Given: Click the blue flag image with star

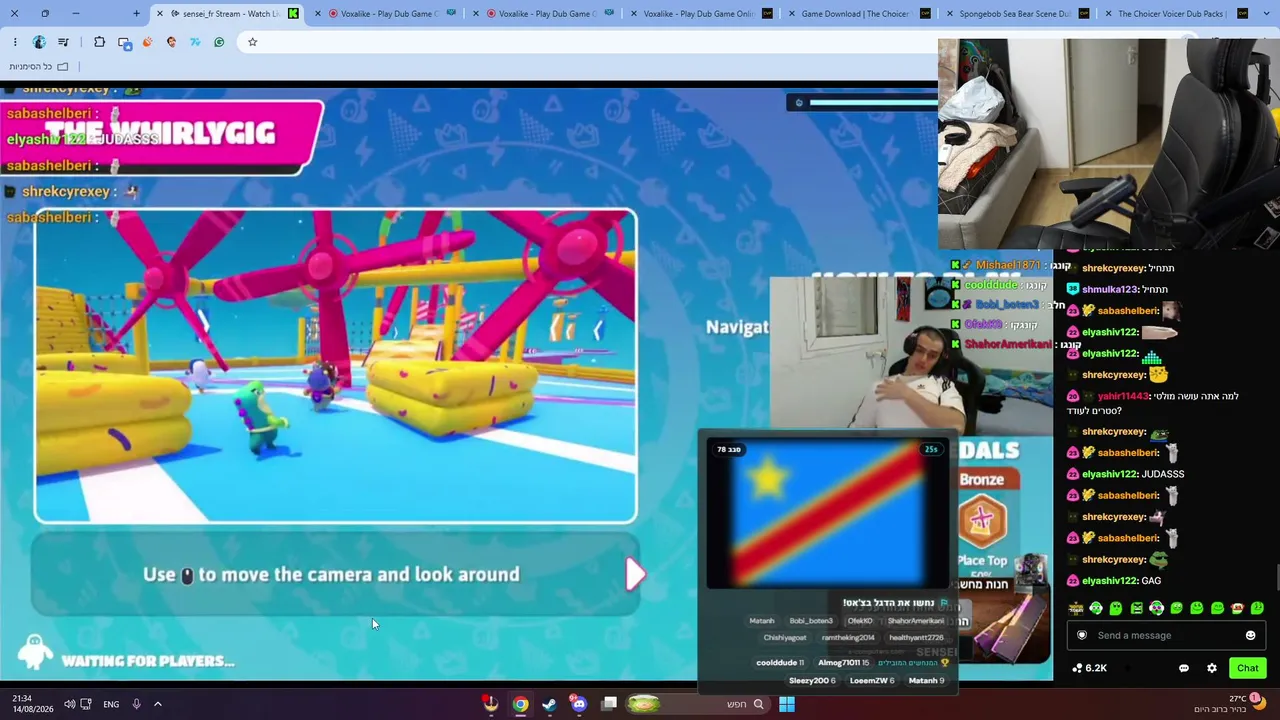Looking at the screenshot, I should [828, 514].
